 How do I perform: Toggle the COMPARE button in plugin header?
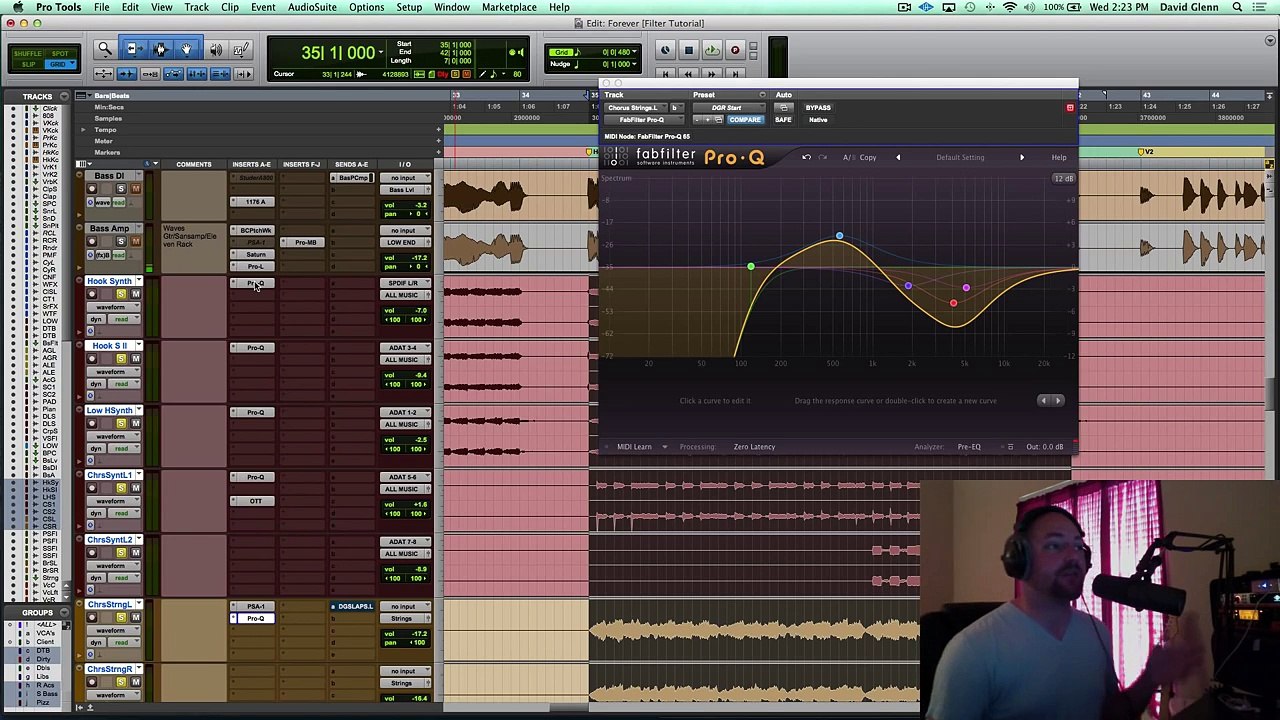pyautogui.click(x=745, y=120)
